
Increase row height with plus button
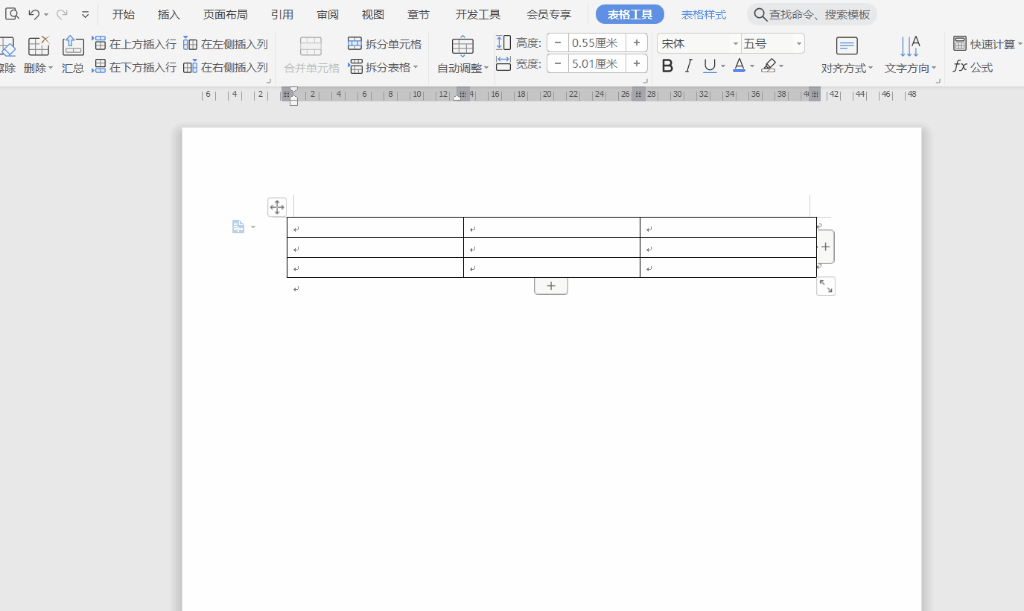pyautogui.click(x=636, y=43)
